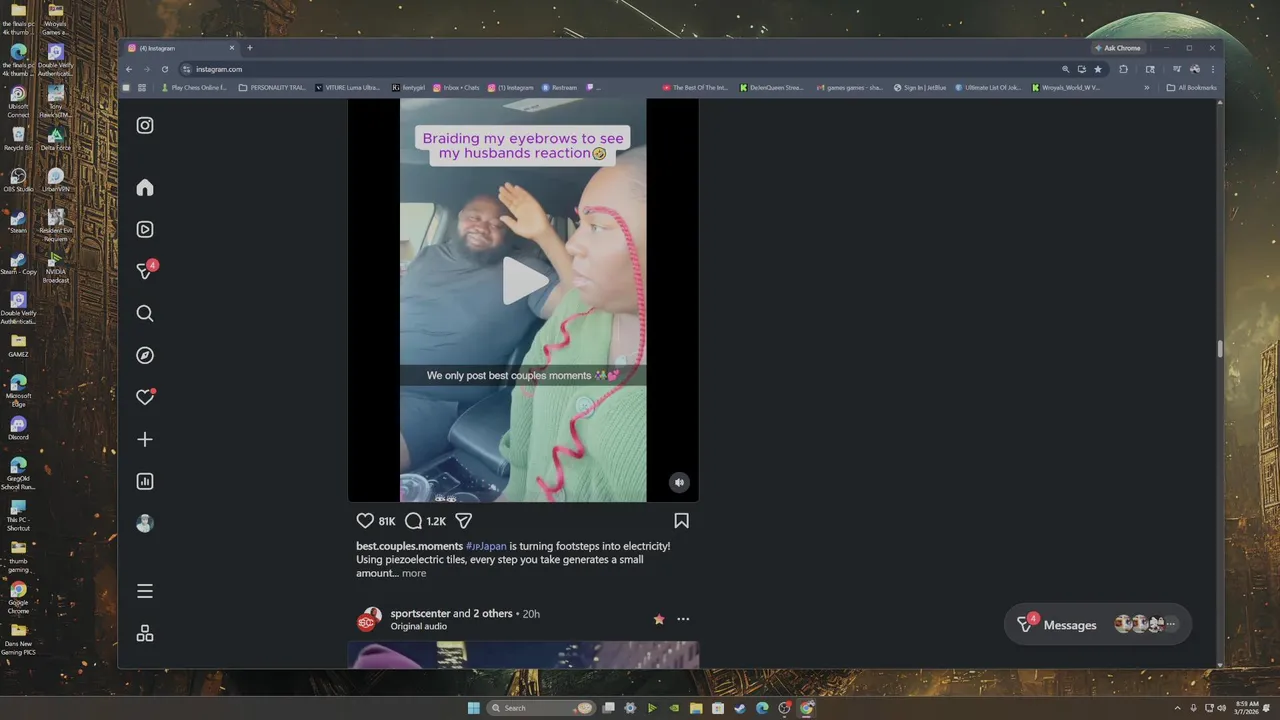Open a new Chrome tab
Image resolution: width=1280 pixels, height=720 pixels.
(250, 48)
